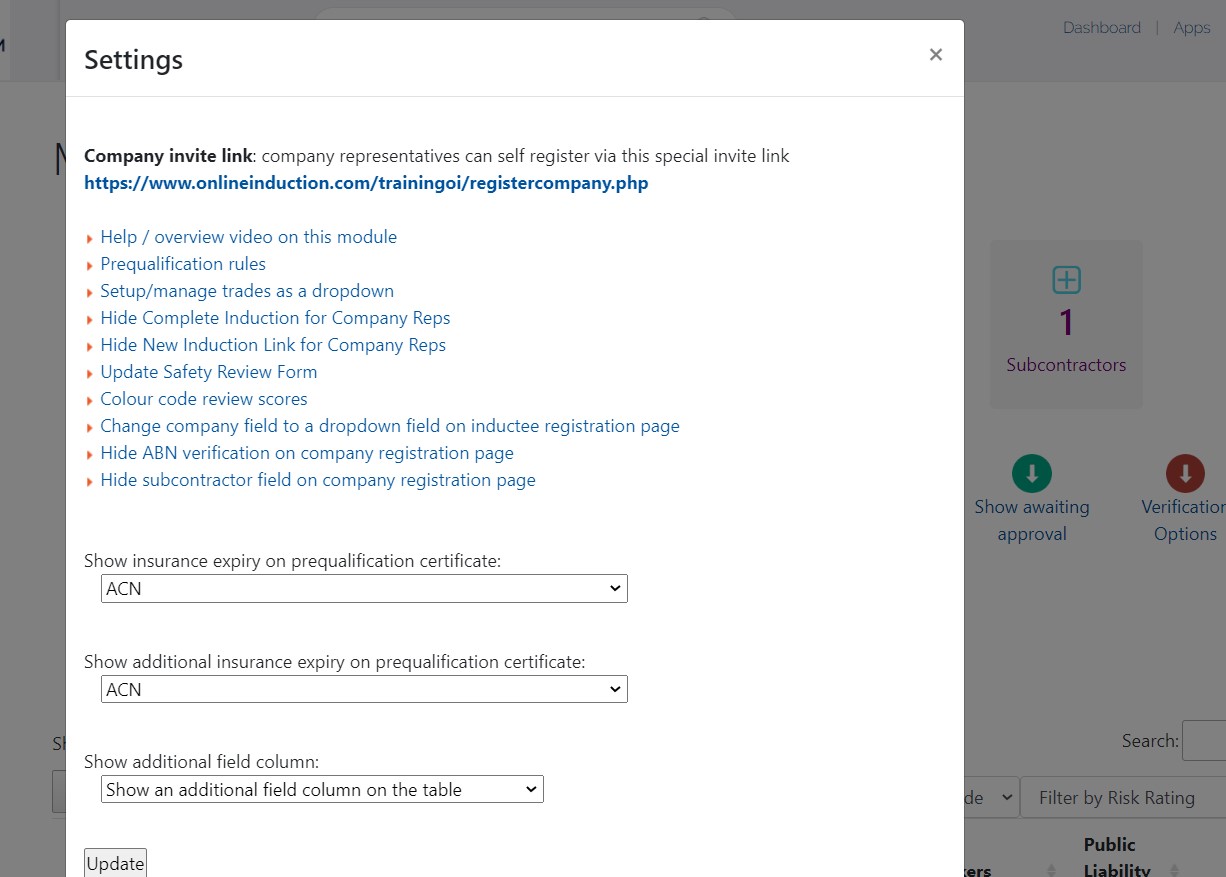The height and width of the screenshot is (877, 1226).
Task: Open Help / overview video on this module
Action: tap(248, 237)
